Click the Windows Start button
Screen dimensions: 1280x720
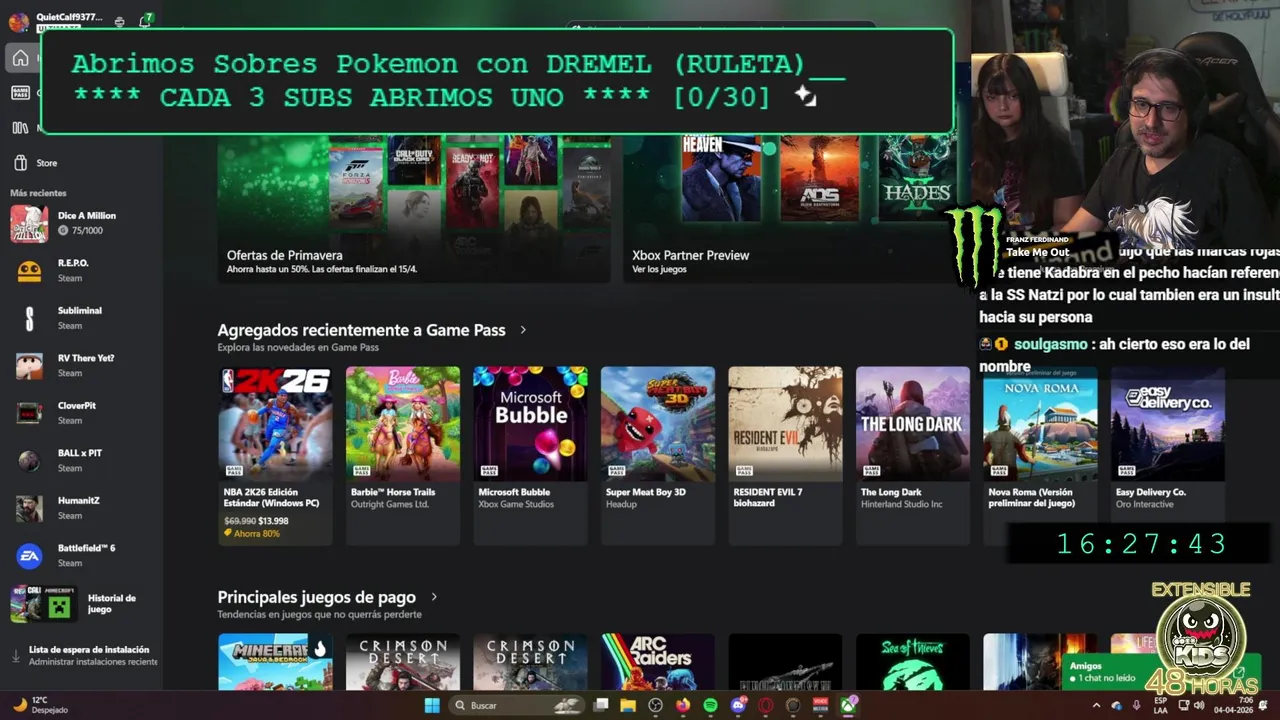432,705
